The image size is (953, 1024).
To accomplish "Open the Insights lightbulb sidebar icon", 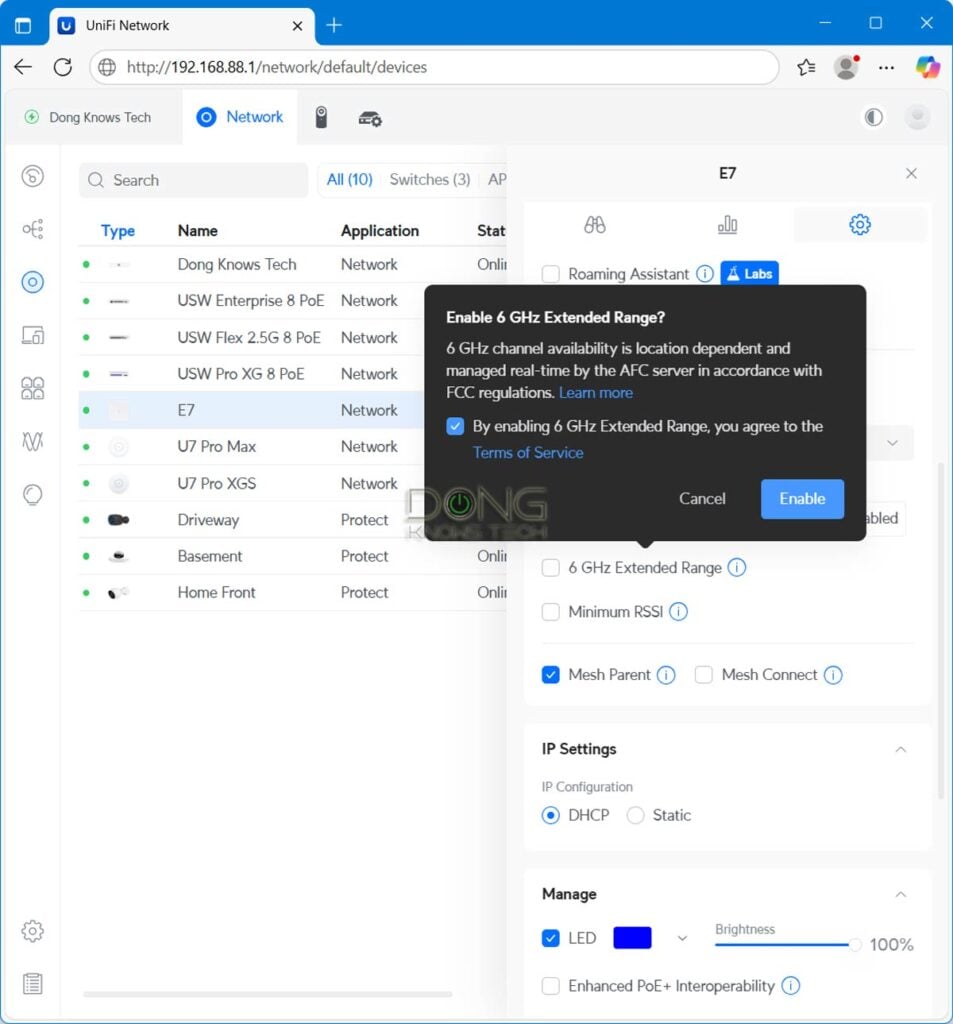I will coord(32,494).
